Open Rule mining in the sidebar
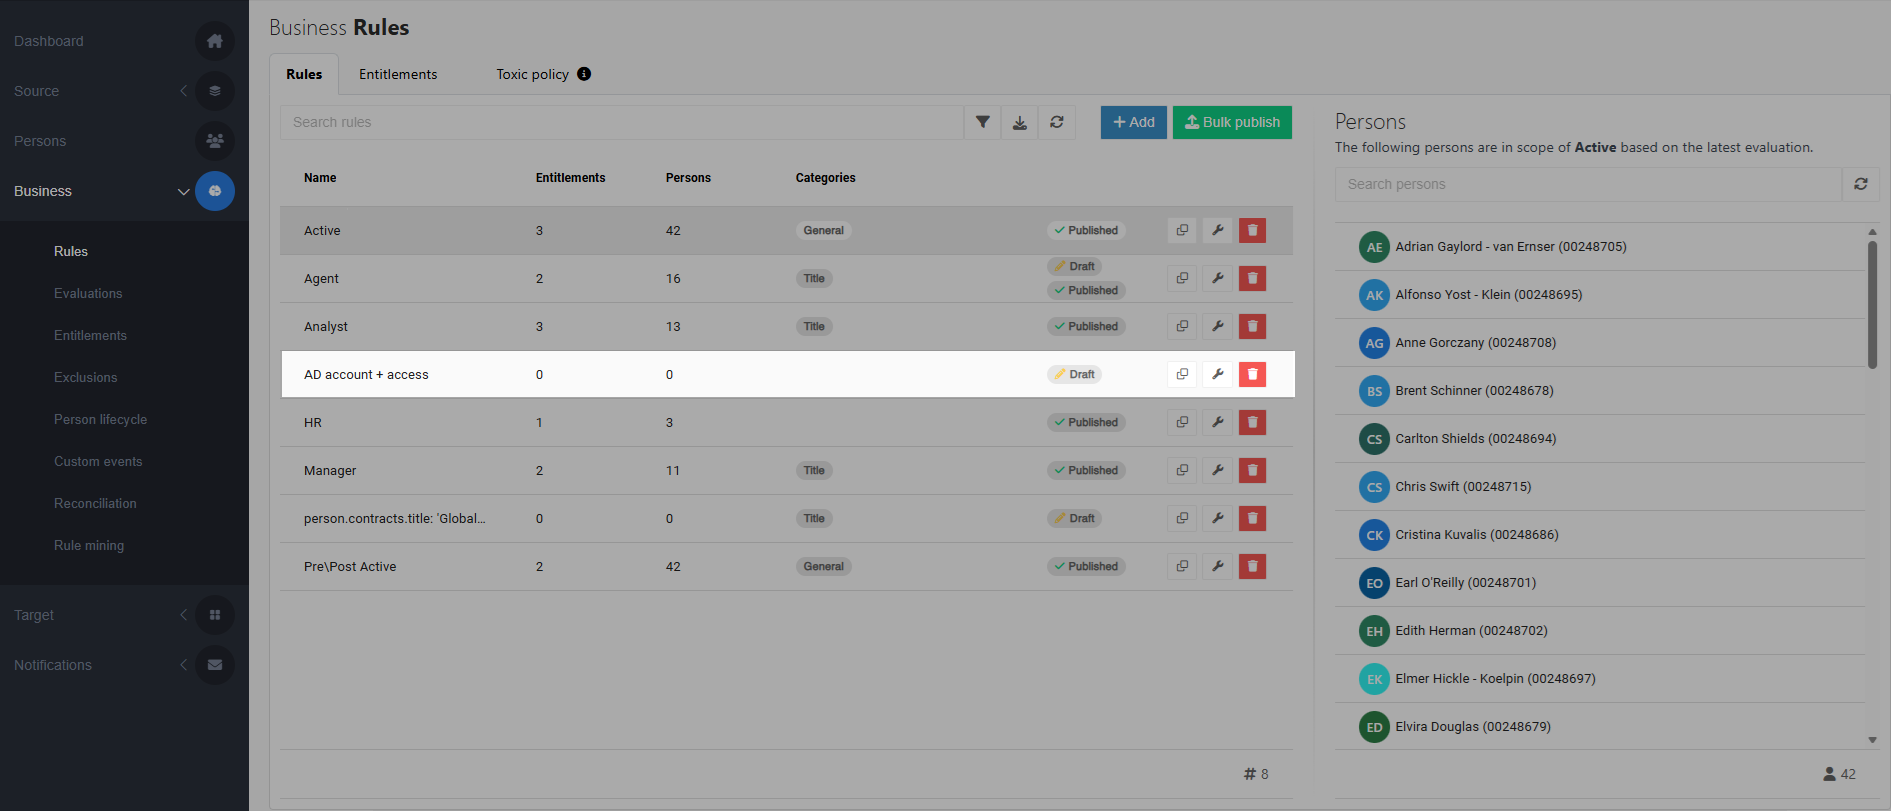The image size is (1891, 811). point(89,545)
